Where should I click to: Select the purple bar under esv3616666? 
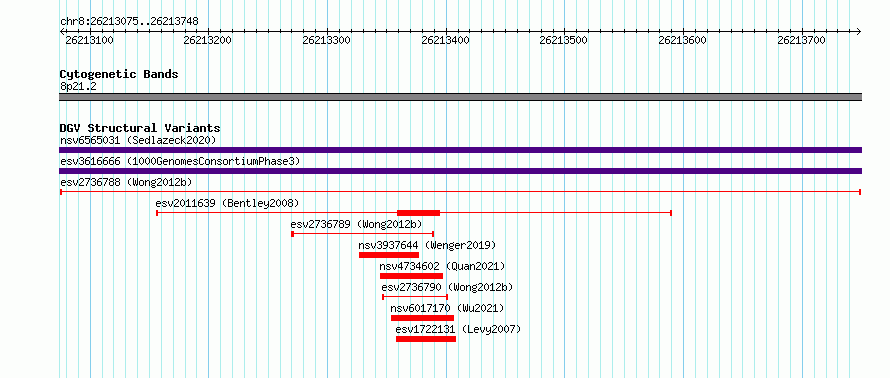(460, 171)
